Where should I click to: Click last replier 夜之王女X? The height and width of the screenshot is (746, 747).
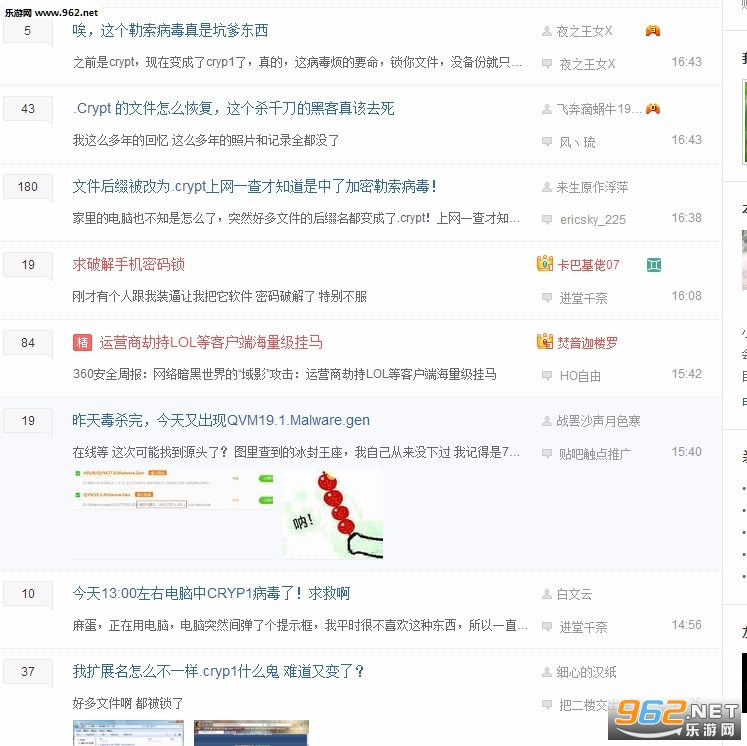(x=587, y=64)
